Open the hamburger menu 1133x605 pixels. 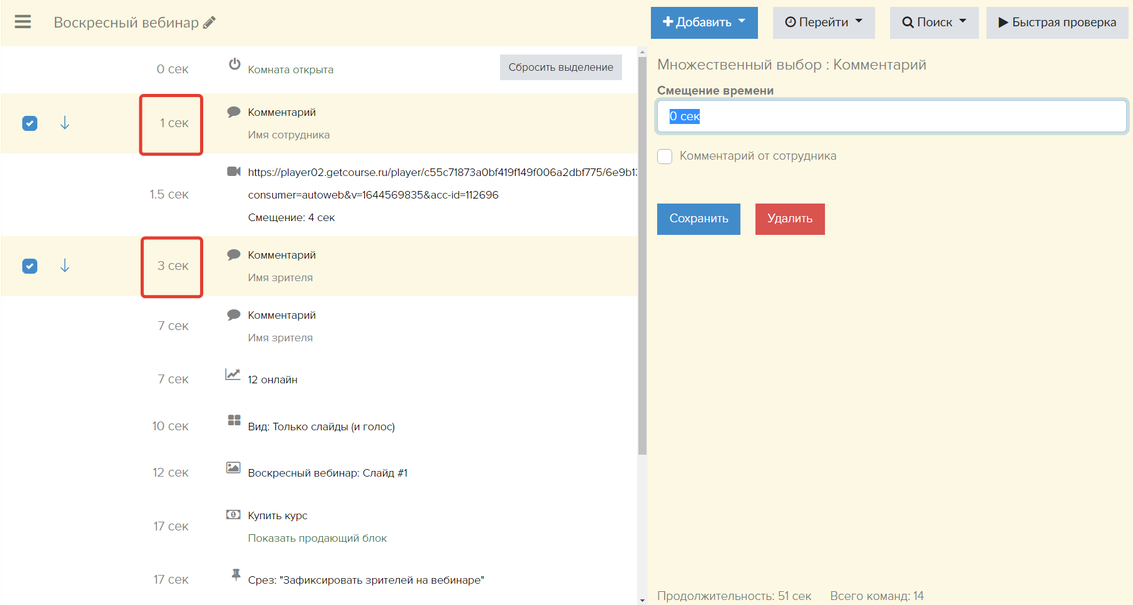pos(22,22)
